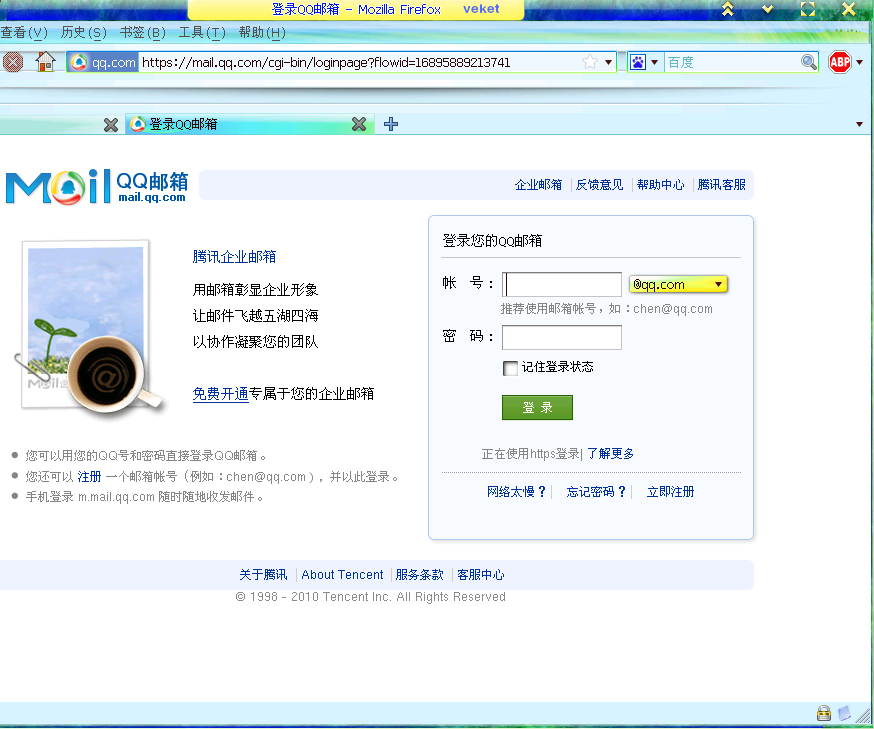
Task: Close the first blank tab
Action: (x=111, y=124)
